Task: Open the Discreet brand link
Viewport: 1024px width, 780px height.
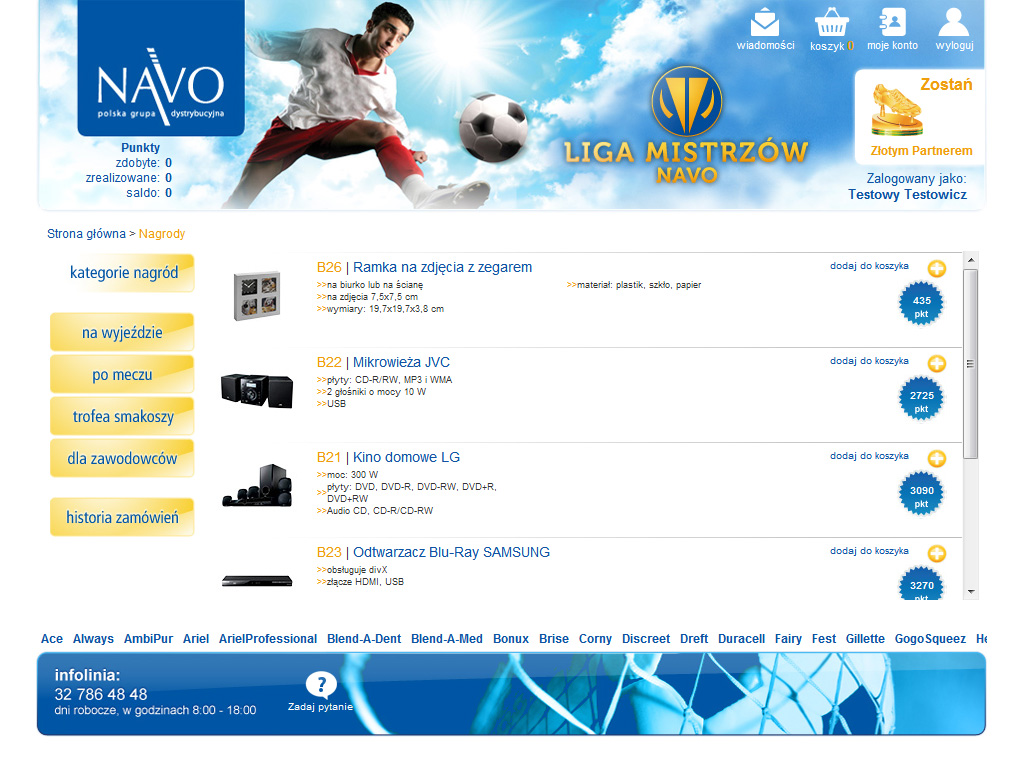Action: pyautogui.click(x=646, y=639)
